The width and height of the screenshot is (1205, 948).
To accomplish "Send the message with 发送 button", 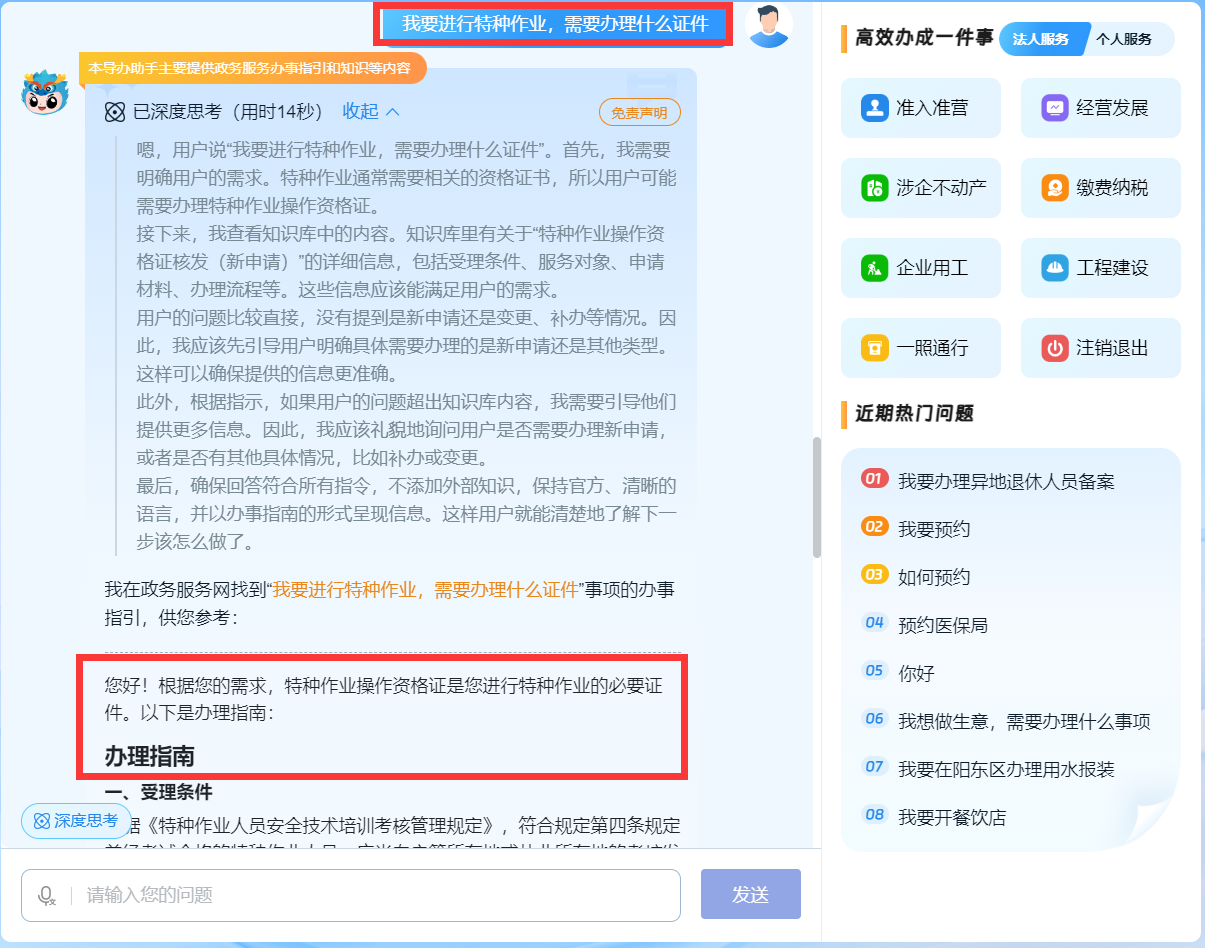I will pos(750,895).
